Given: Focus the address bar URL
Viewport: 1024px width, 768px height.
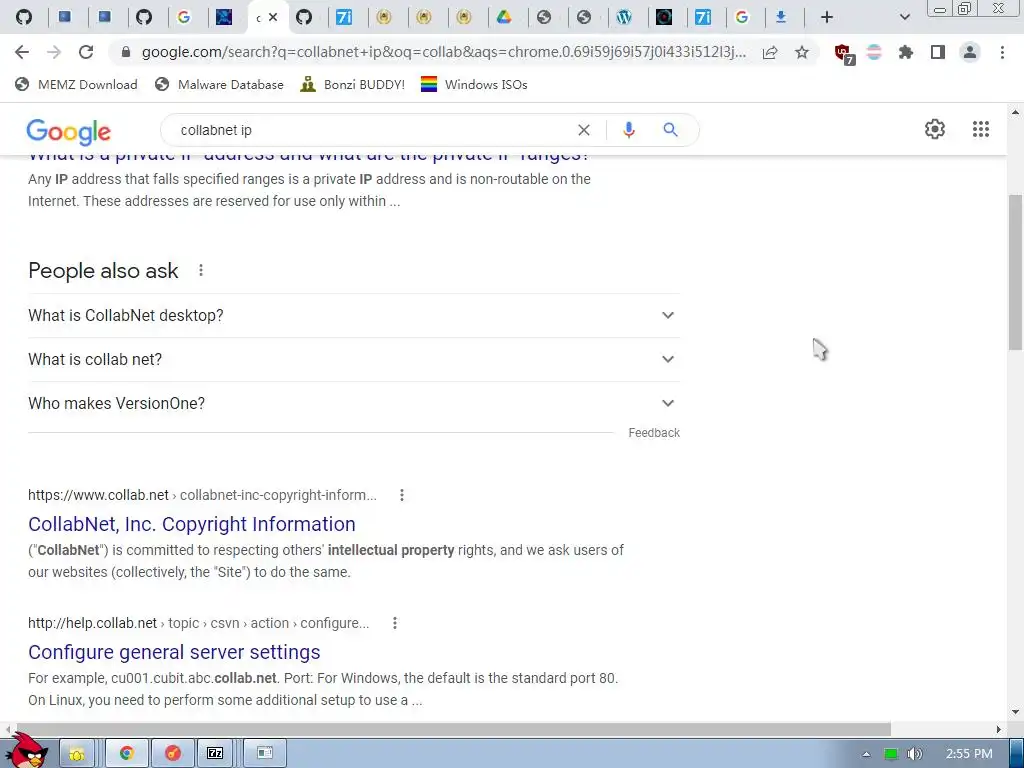Looking at the screenshot, I should click(444, 52).
